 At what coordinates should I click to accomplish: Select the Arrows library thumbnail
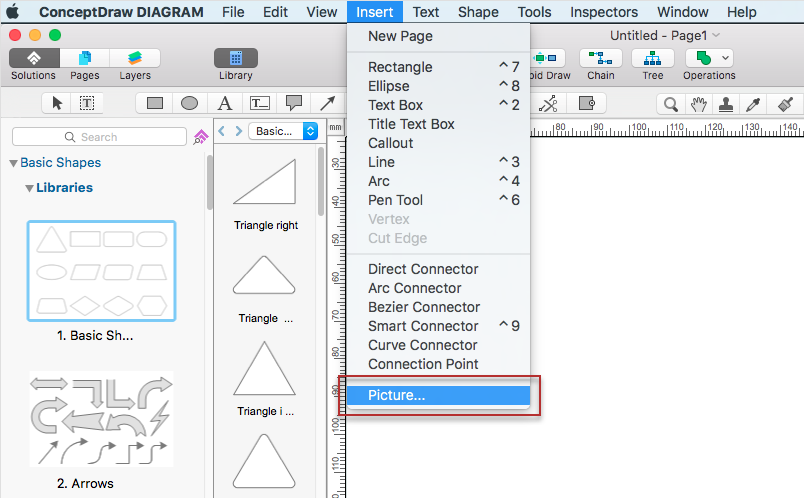[x=99, y=418]
